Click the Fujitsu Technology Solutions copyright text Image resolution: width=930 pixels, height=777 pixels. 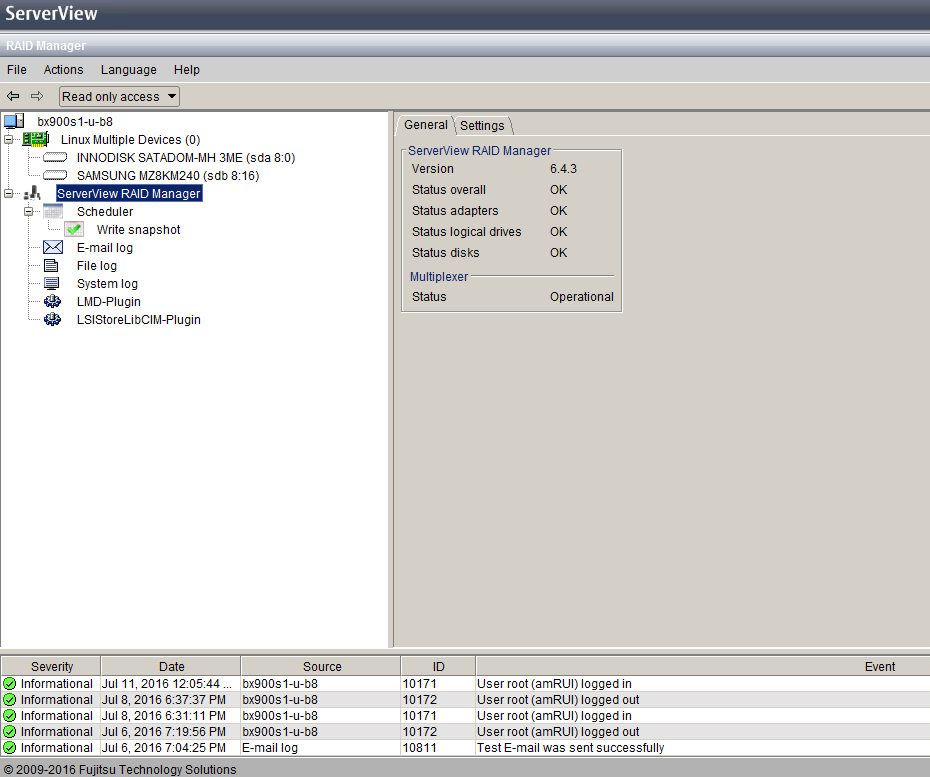(120, 769)
